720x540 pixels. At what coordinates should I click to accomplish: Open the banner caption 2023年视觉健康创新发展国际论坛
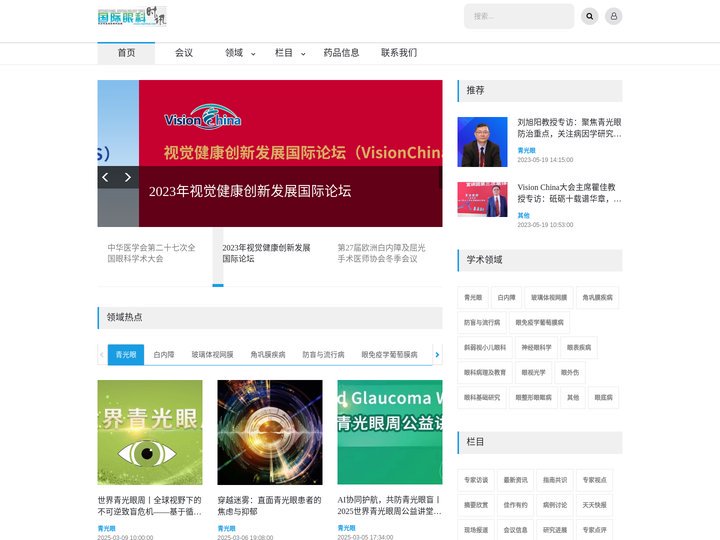250,191
